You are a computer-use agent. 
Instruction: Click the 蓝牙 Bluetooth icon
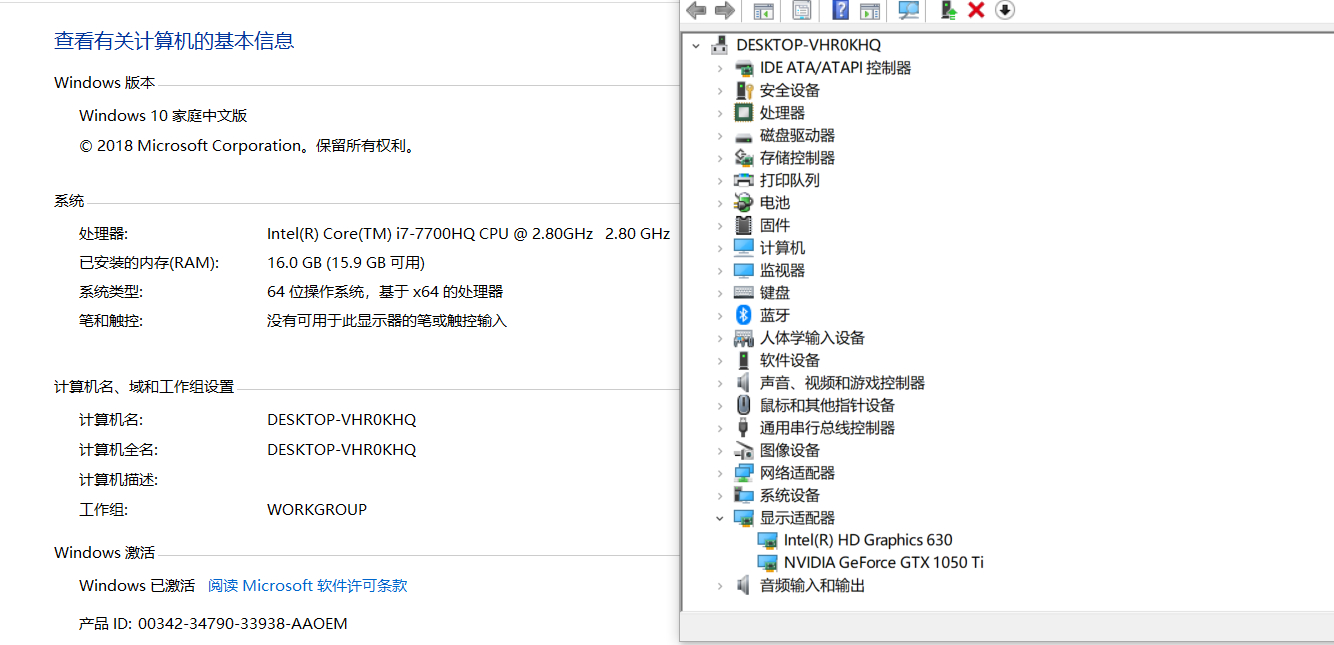[743, 315]
